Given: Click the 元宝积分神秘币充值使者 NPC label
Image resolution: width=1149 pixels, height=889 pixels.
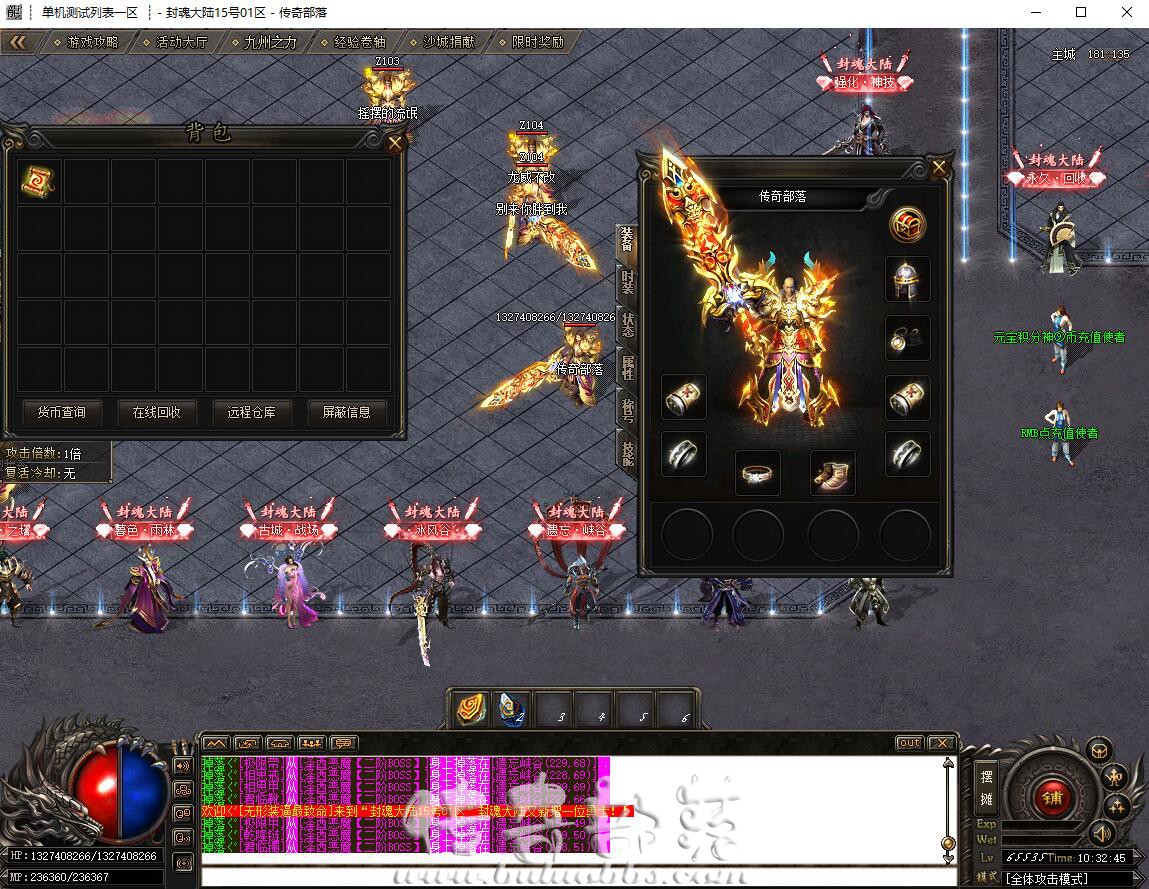Looking at the screenshot, I should (x=1059, y=337).
